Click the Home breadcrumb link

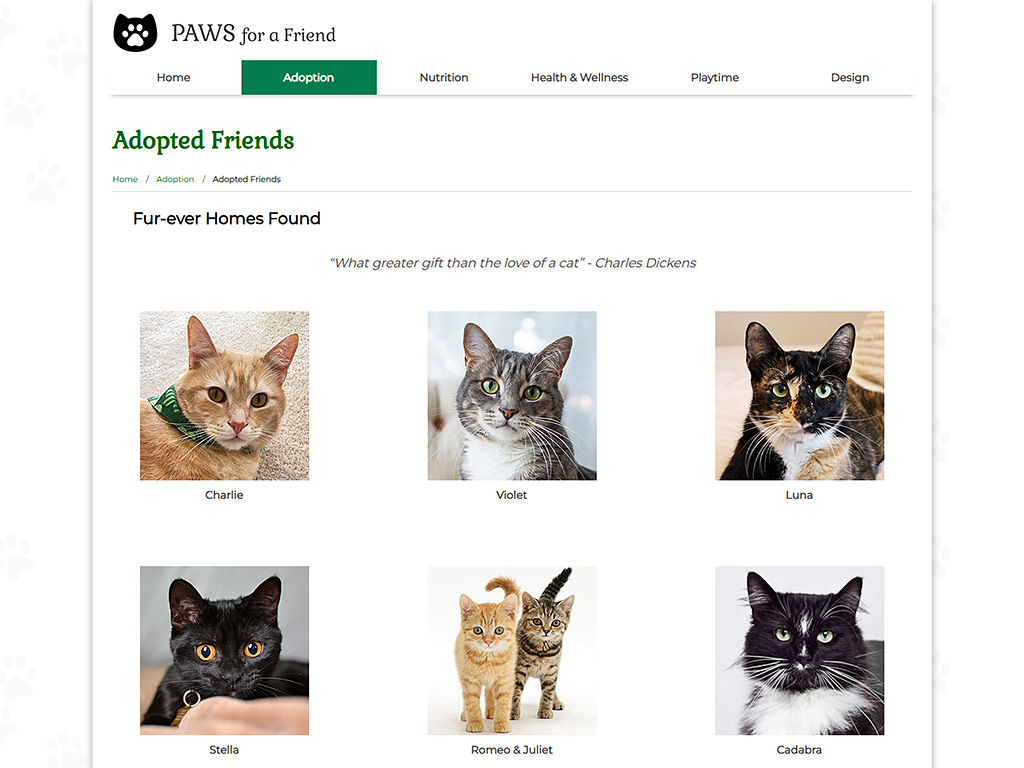pos(124,179)
